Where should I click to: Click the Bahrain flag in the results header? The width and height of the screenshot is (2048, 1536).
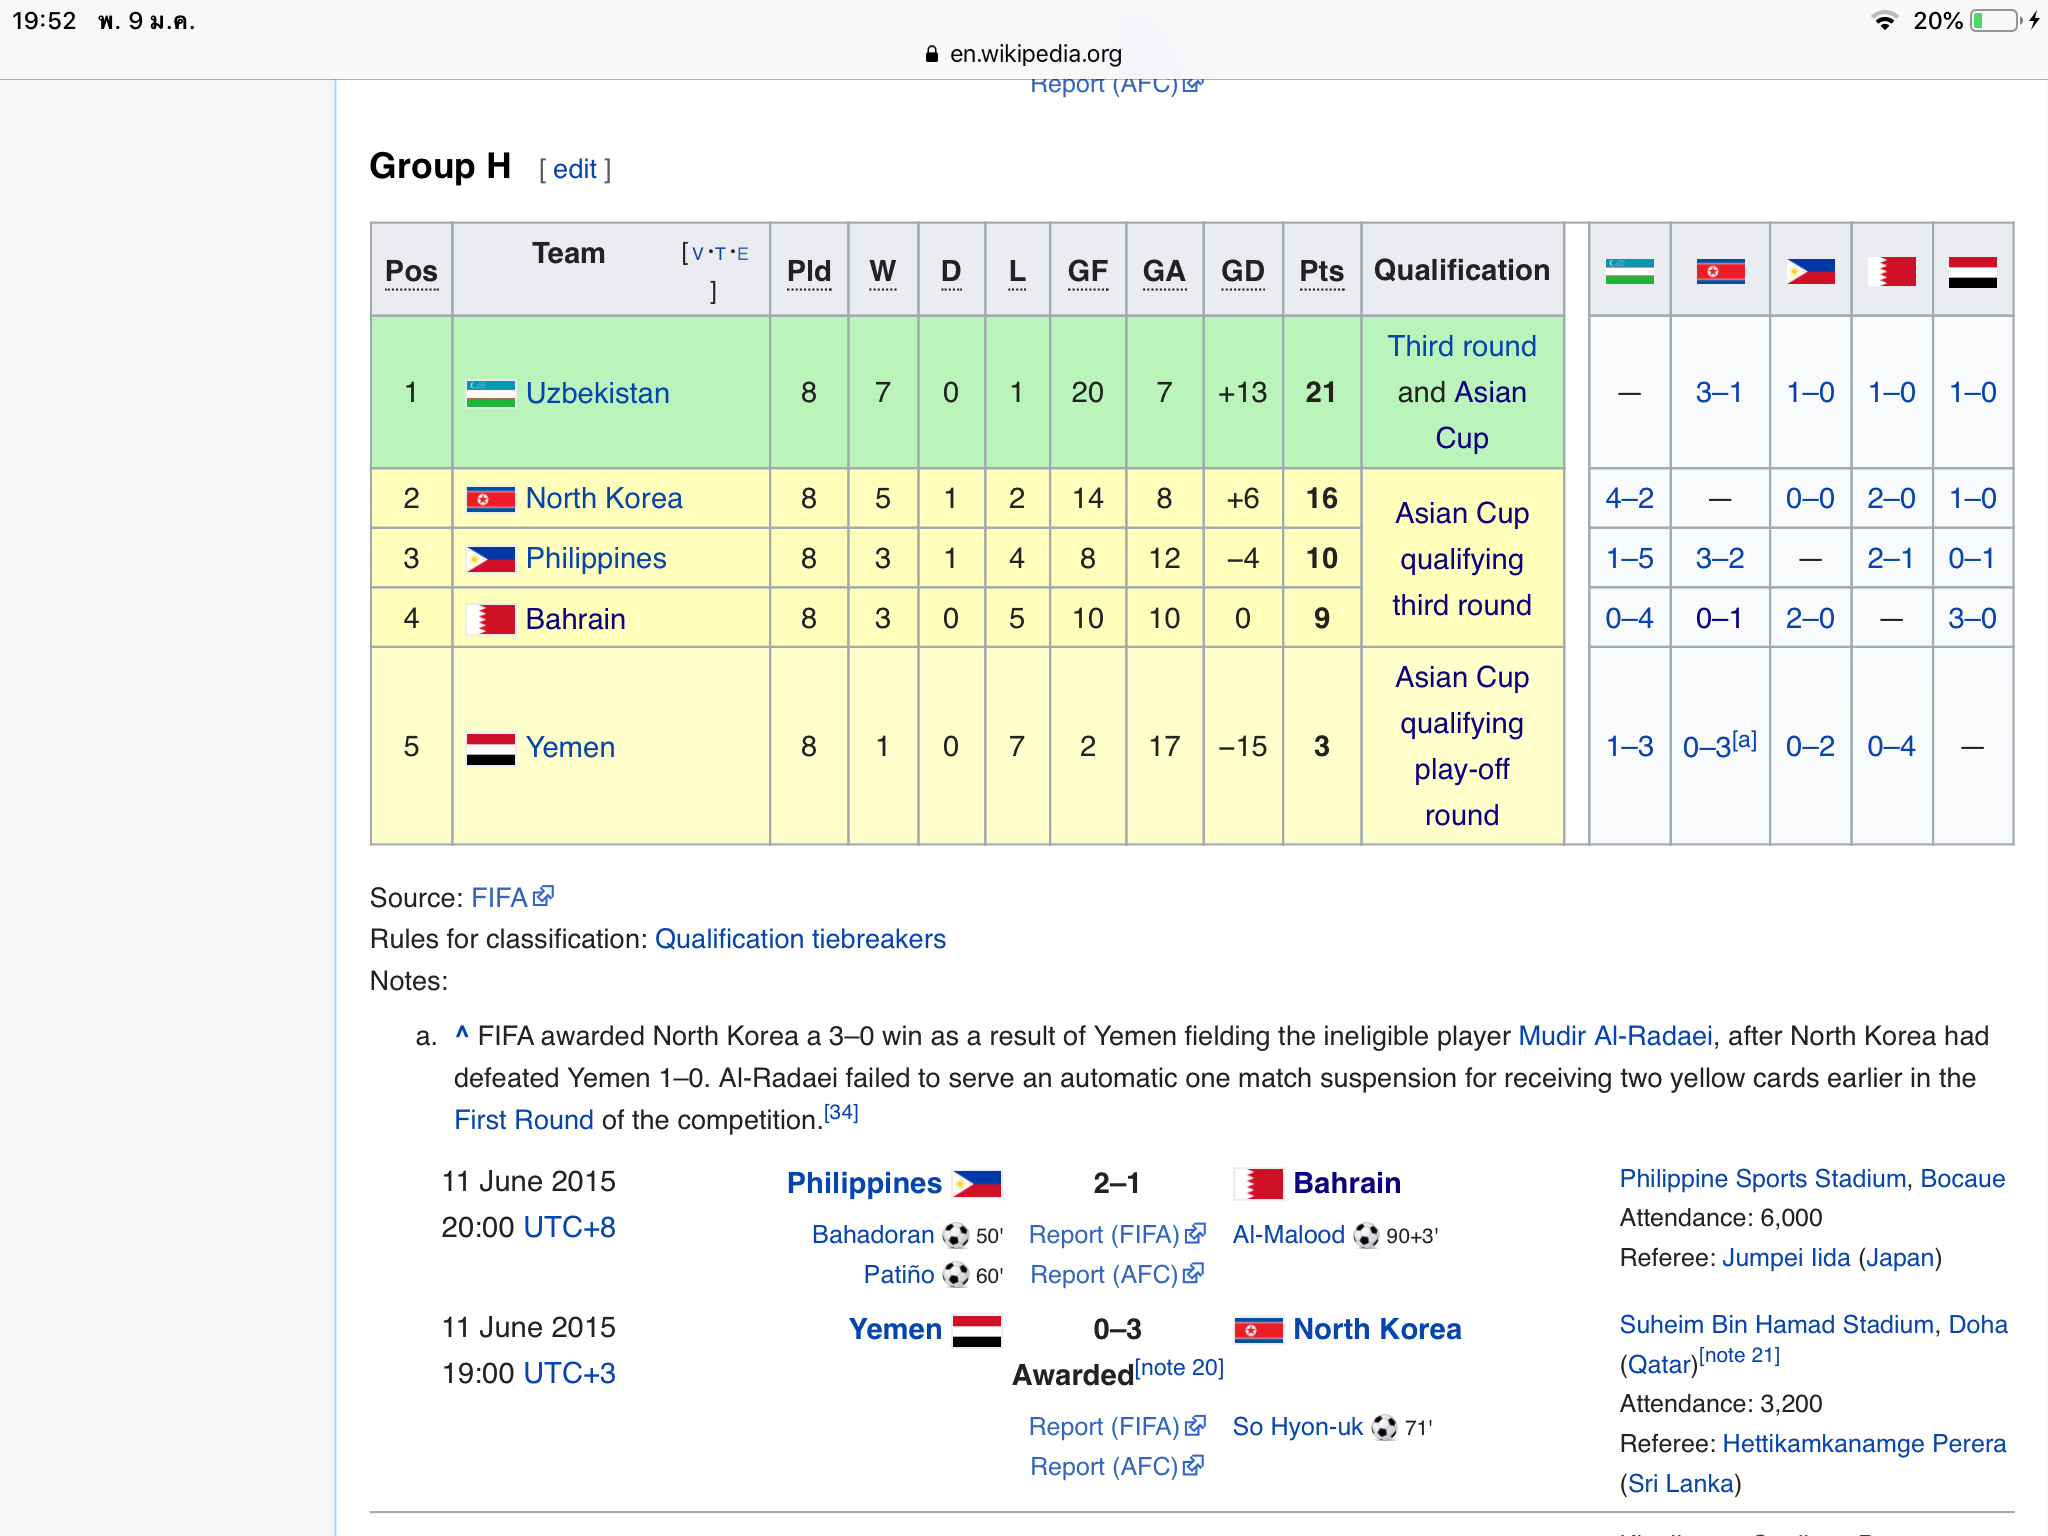[x=1892, y=271]
